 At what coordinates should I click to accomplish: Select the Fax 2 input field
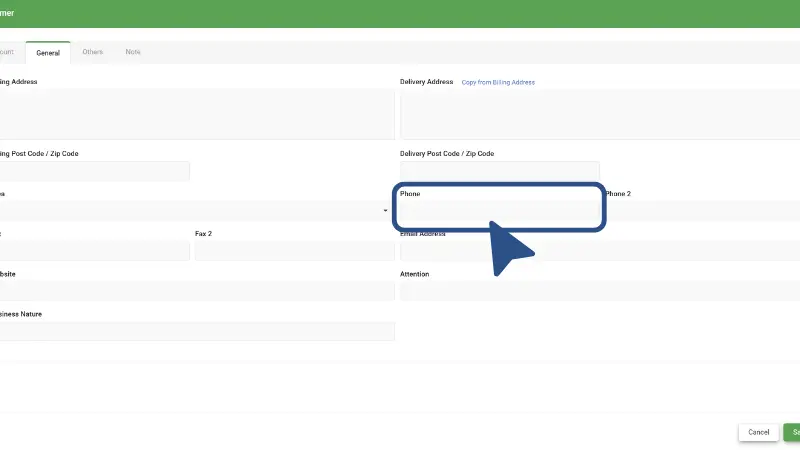294,251
